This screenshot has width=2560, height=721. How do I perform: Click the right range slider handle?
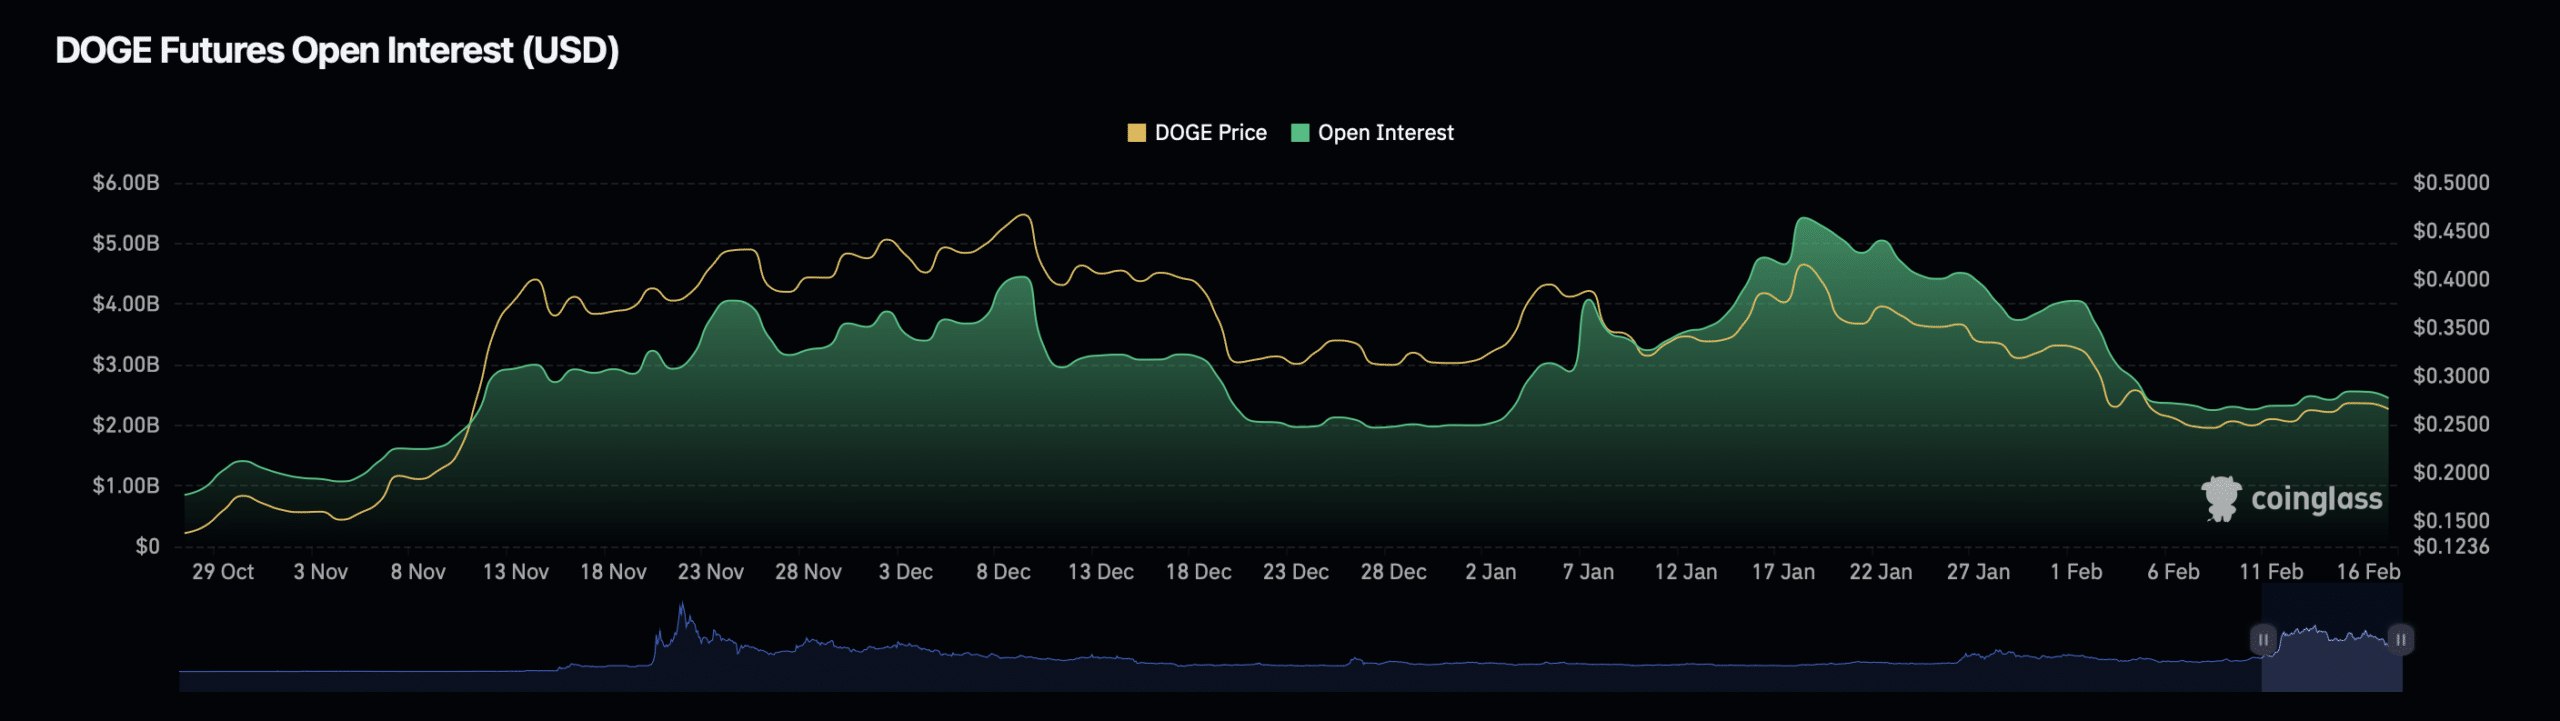click(x=2400, y=639)
